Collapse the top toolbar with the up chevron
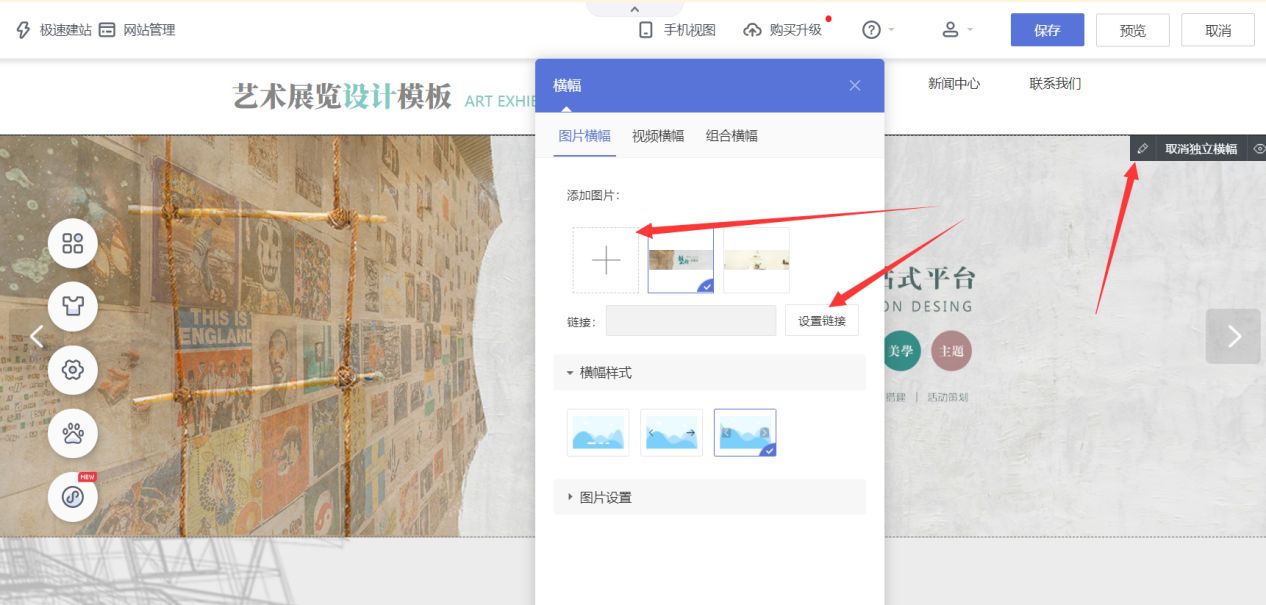Screen dimensions: 1266x605 [x=634, y=9]
